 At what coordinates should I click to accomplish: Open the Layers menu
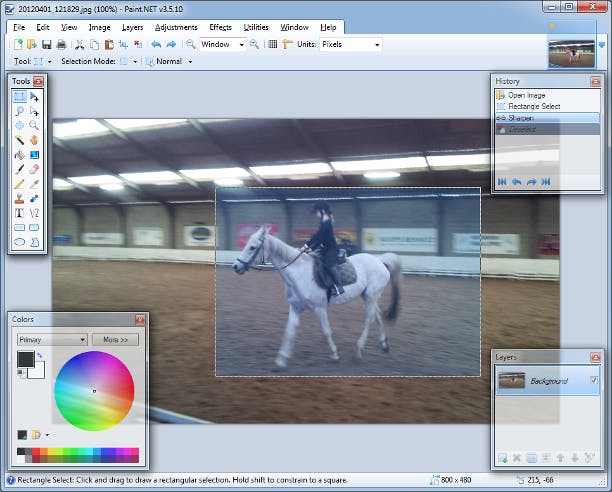[x=132, y=27]
